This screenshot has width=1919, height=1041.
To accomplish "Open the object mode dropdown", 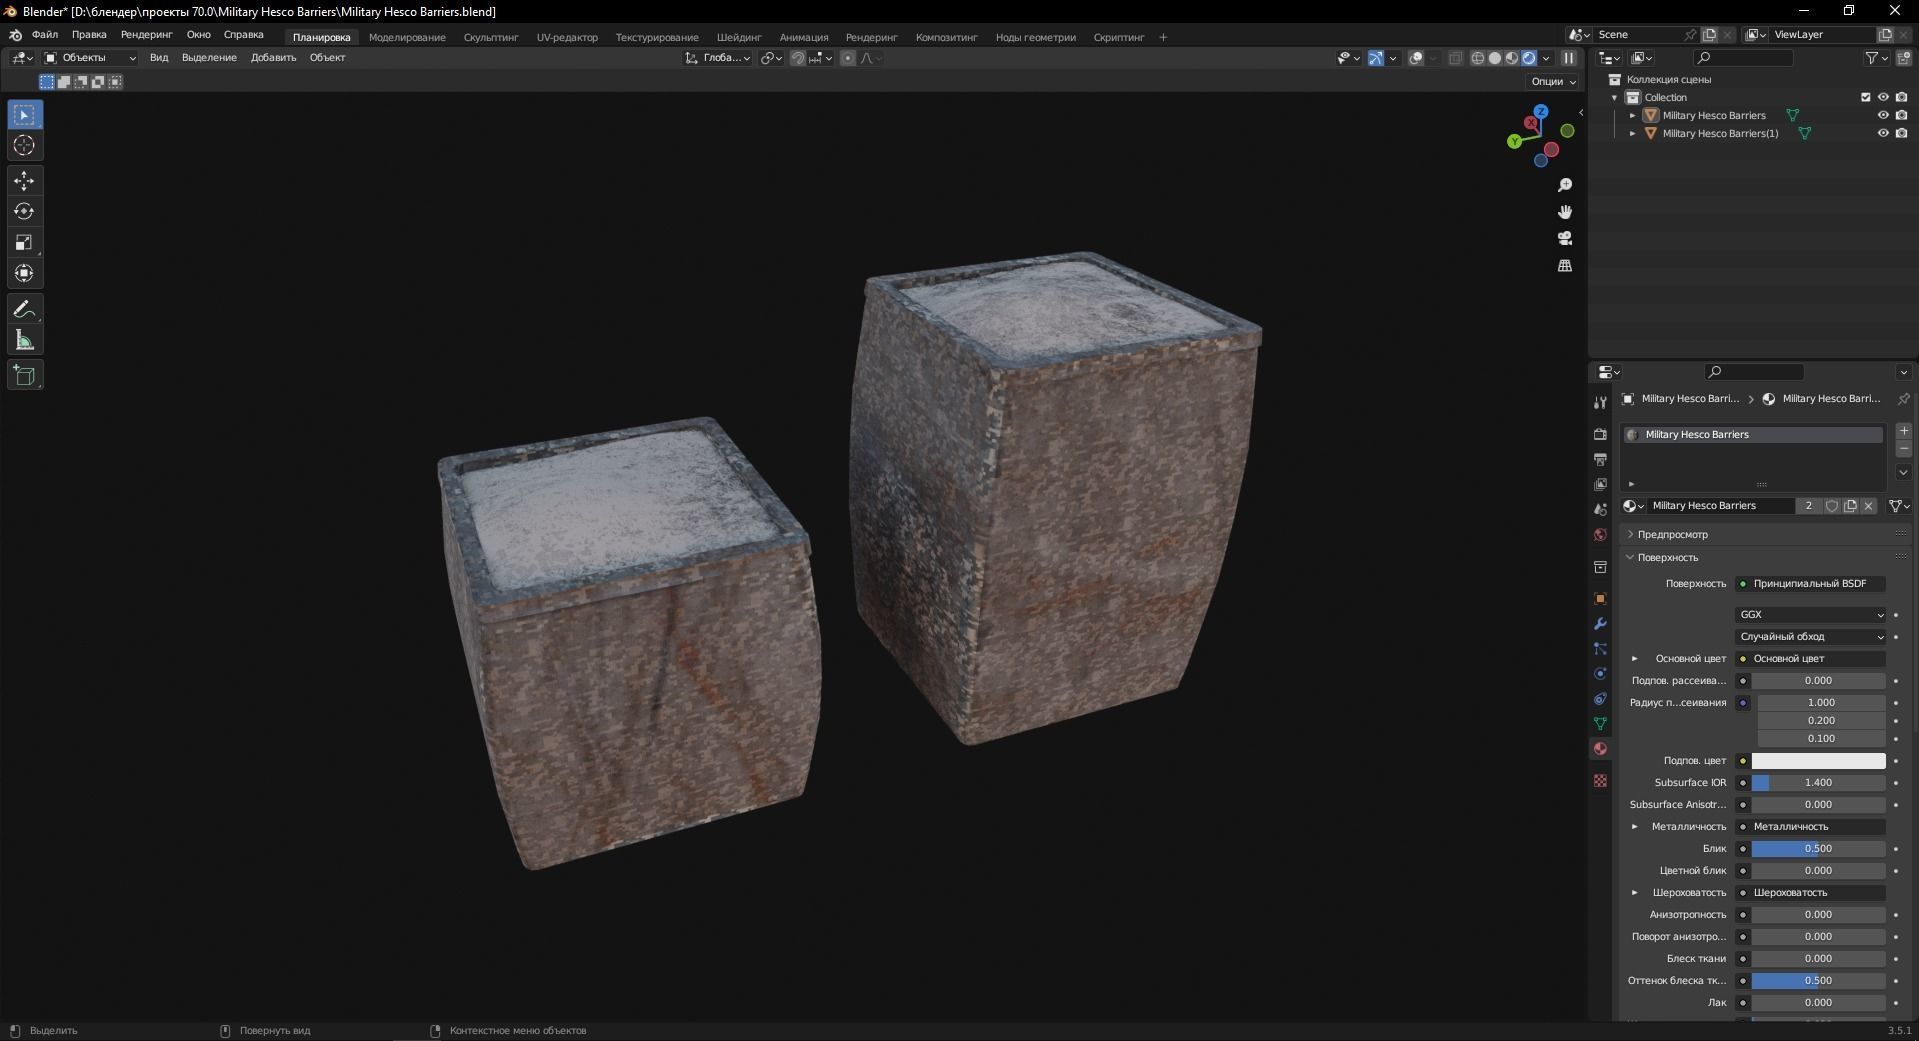I will pyautogui.click(x=90, y=58).
